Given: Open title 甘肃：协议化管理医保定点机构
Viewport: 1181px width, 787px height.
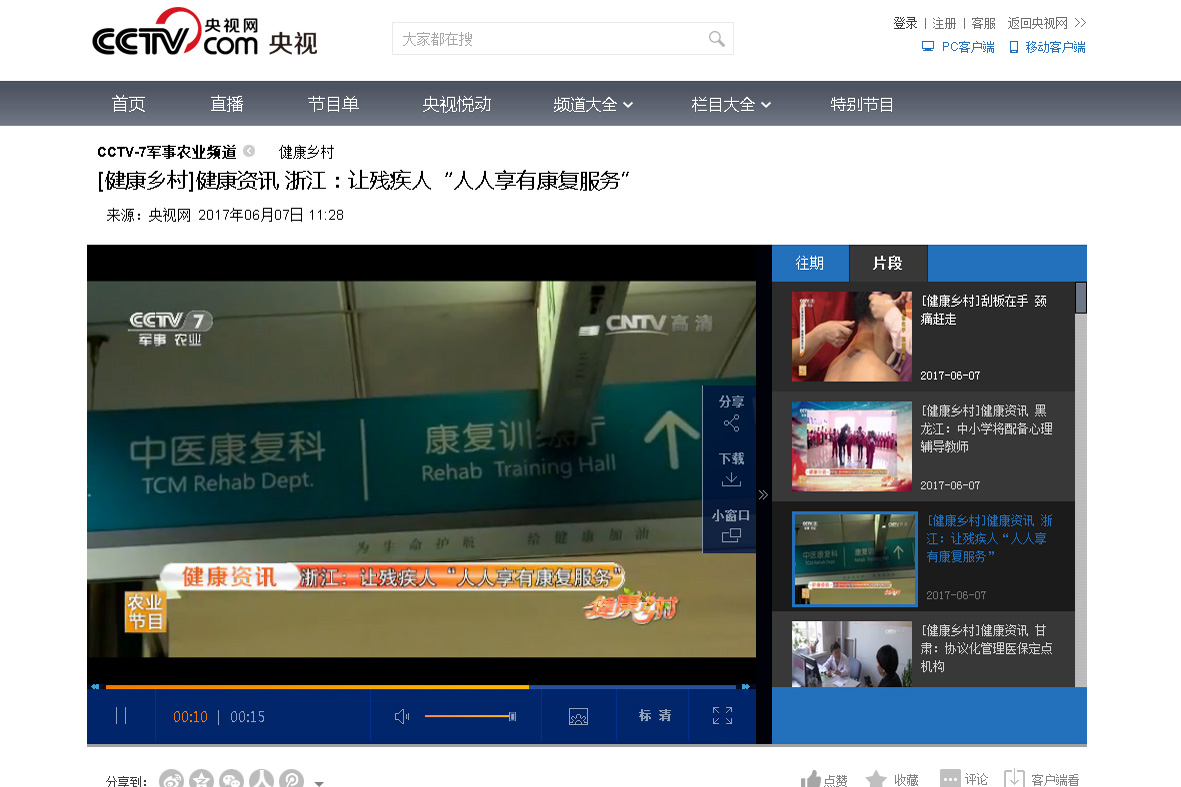Looking at the screenshot, I should (x=986, y=648).
